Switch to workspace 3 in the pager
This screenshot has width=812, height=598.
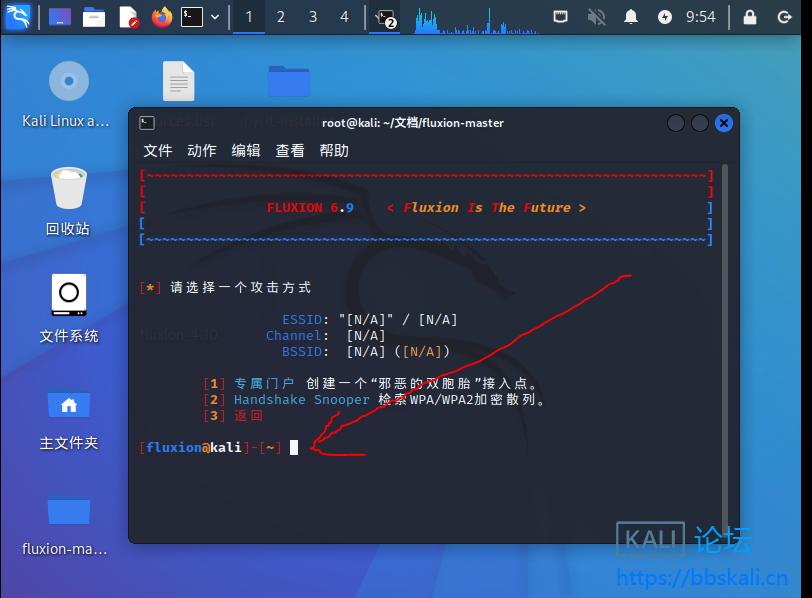(x=313, y=16)
